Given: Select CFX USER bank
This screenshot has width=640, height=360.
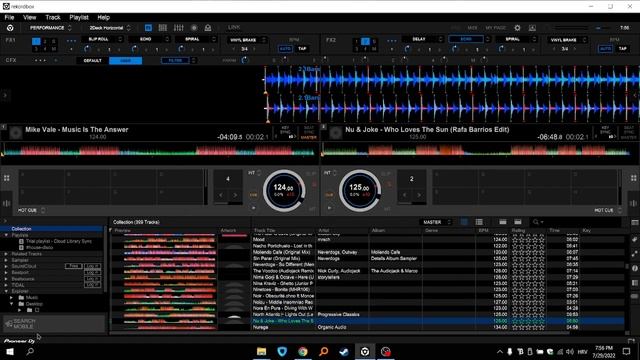Looking at the screenshot, I should [126, 60].
